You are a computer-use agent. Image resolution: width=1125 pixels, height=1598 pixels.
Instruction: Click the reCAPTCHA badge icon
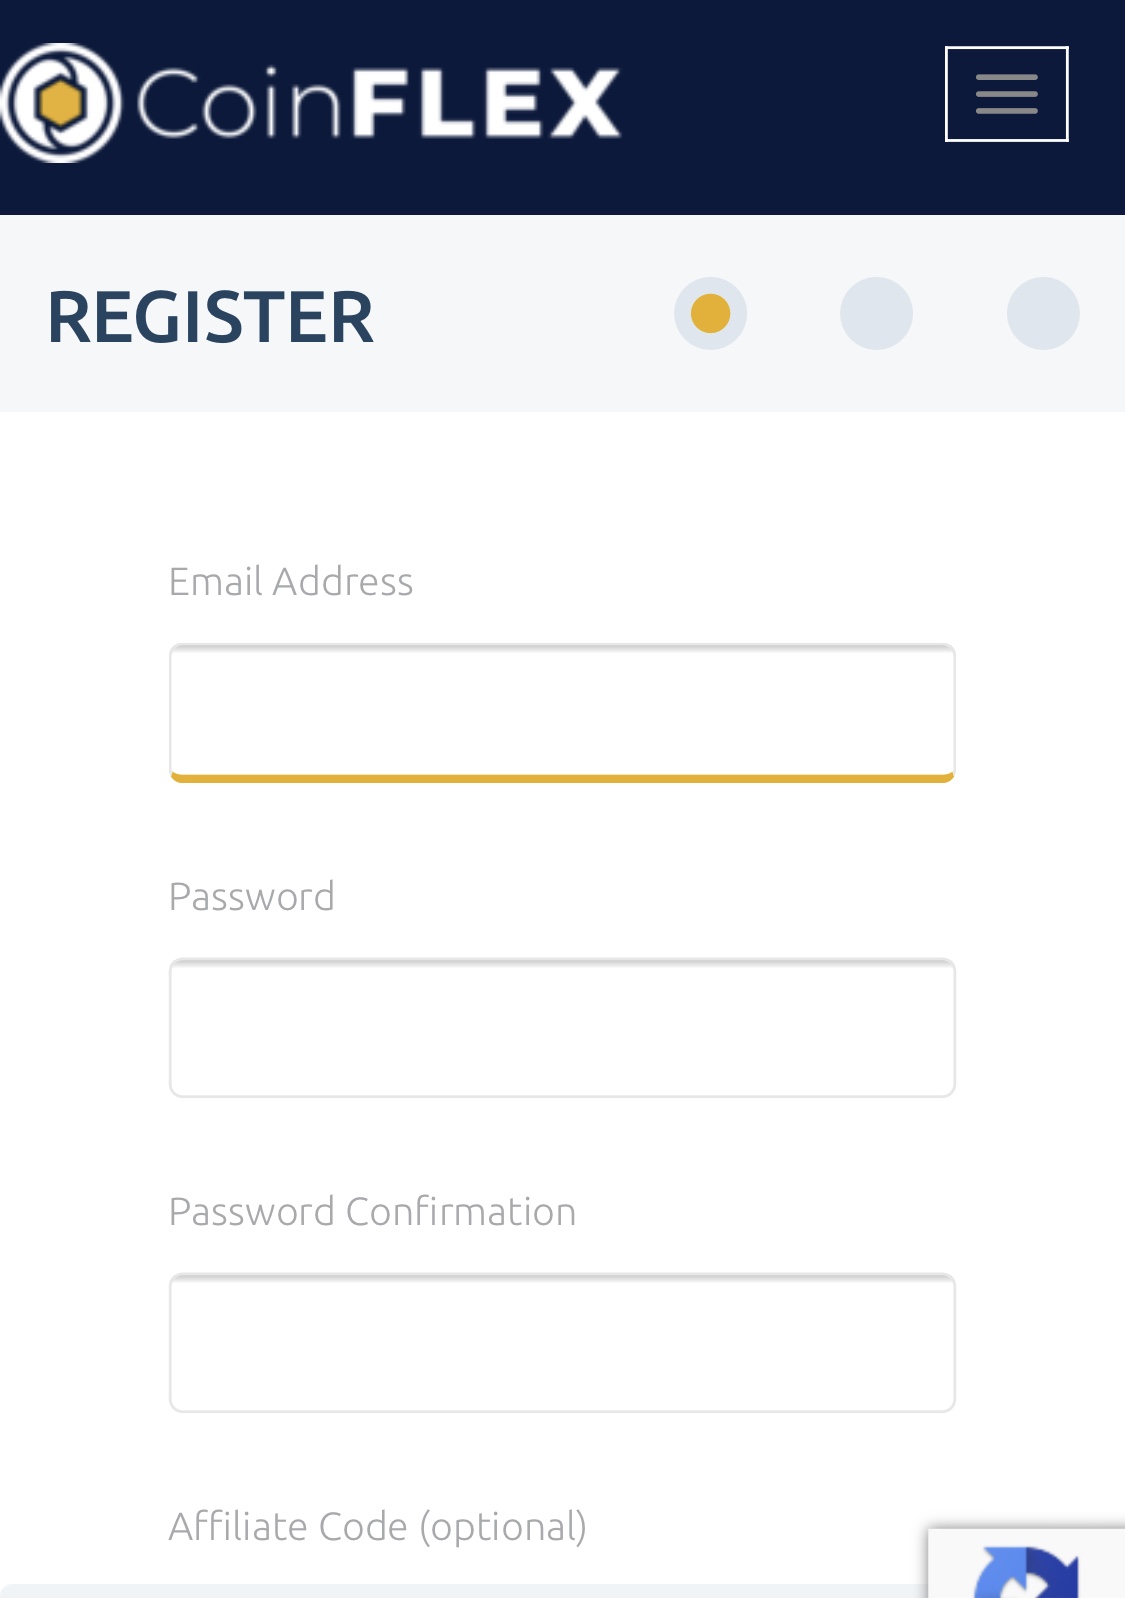pyautogui.click(x=1027, y=1570)
